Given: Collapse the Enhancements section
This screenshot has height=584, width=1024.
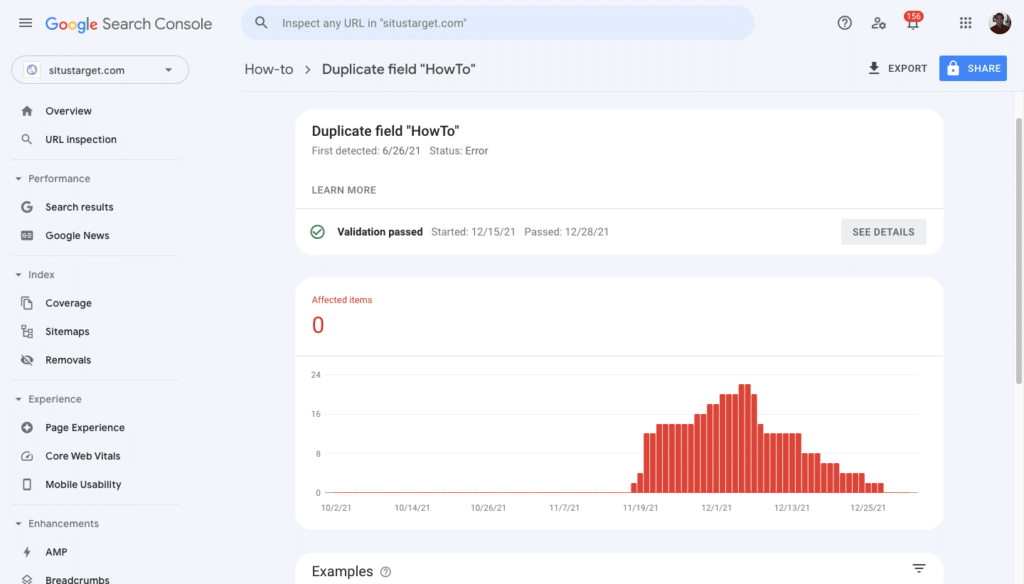Looking at the screenshot, I should pos(19,524).
